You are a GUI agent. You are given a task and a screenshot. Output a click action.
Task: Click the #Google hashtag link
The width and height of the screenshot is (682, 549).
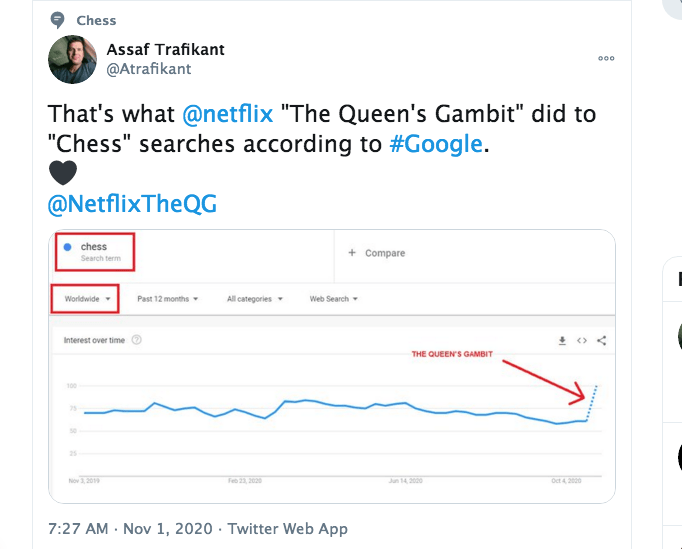(436, 144)
